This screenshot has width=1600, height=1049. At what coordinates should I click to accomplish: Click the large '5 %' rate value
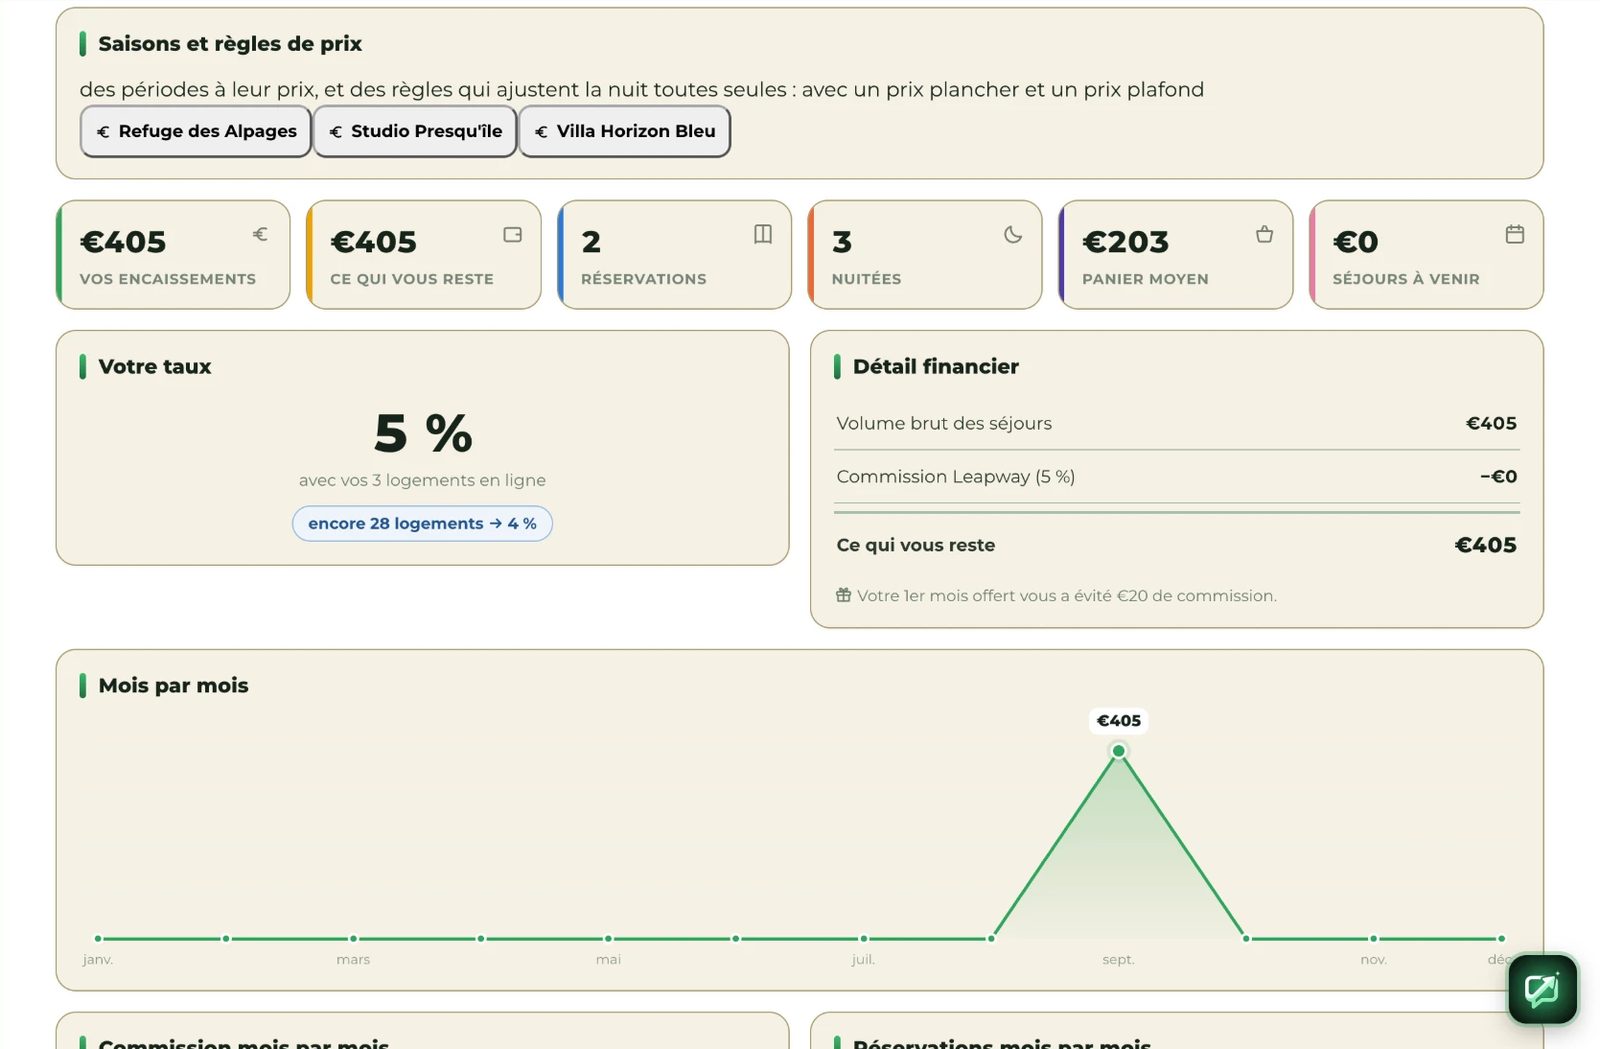point(422,433)
